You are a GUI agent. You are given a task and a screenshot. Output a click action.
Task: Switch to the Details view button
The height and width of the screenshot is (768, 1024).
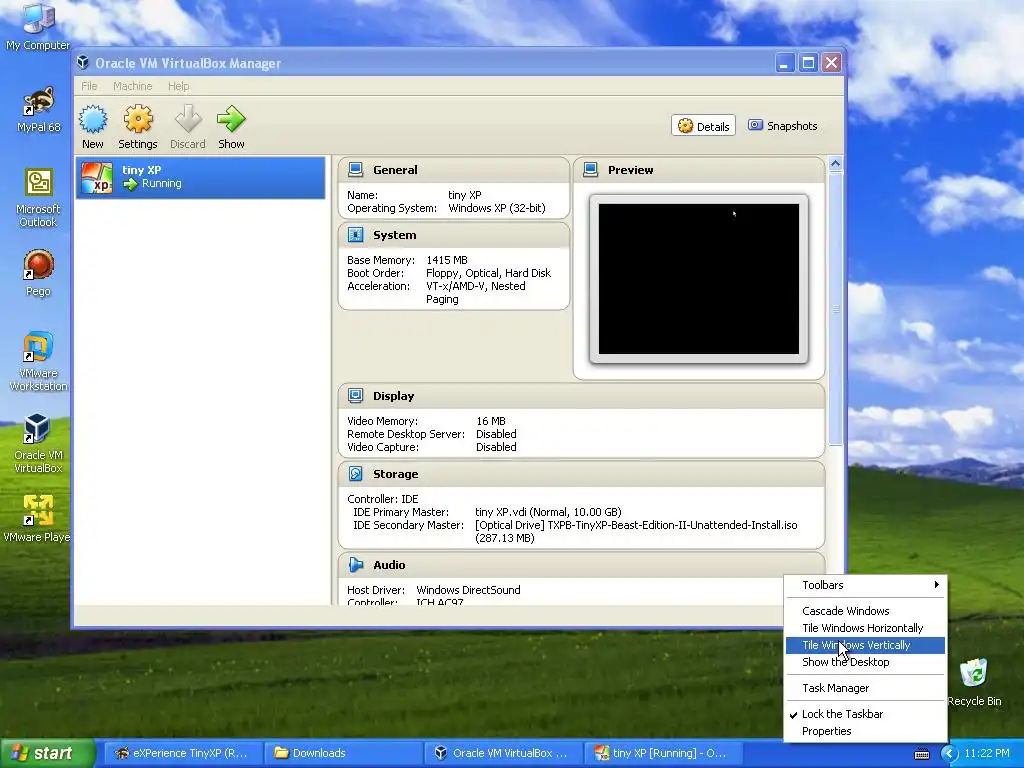703,126
